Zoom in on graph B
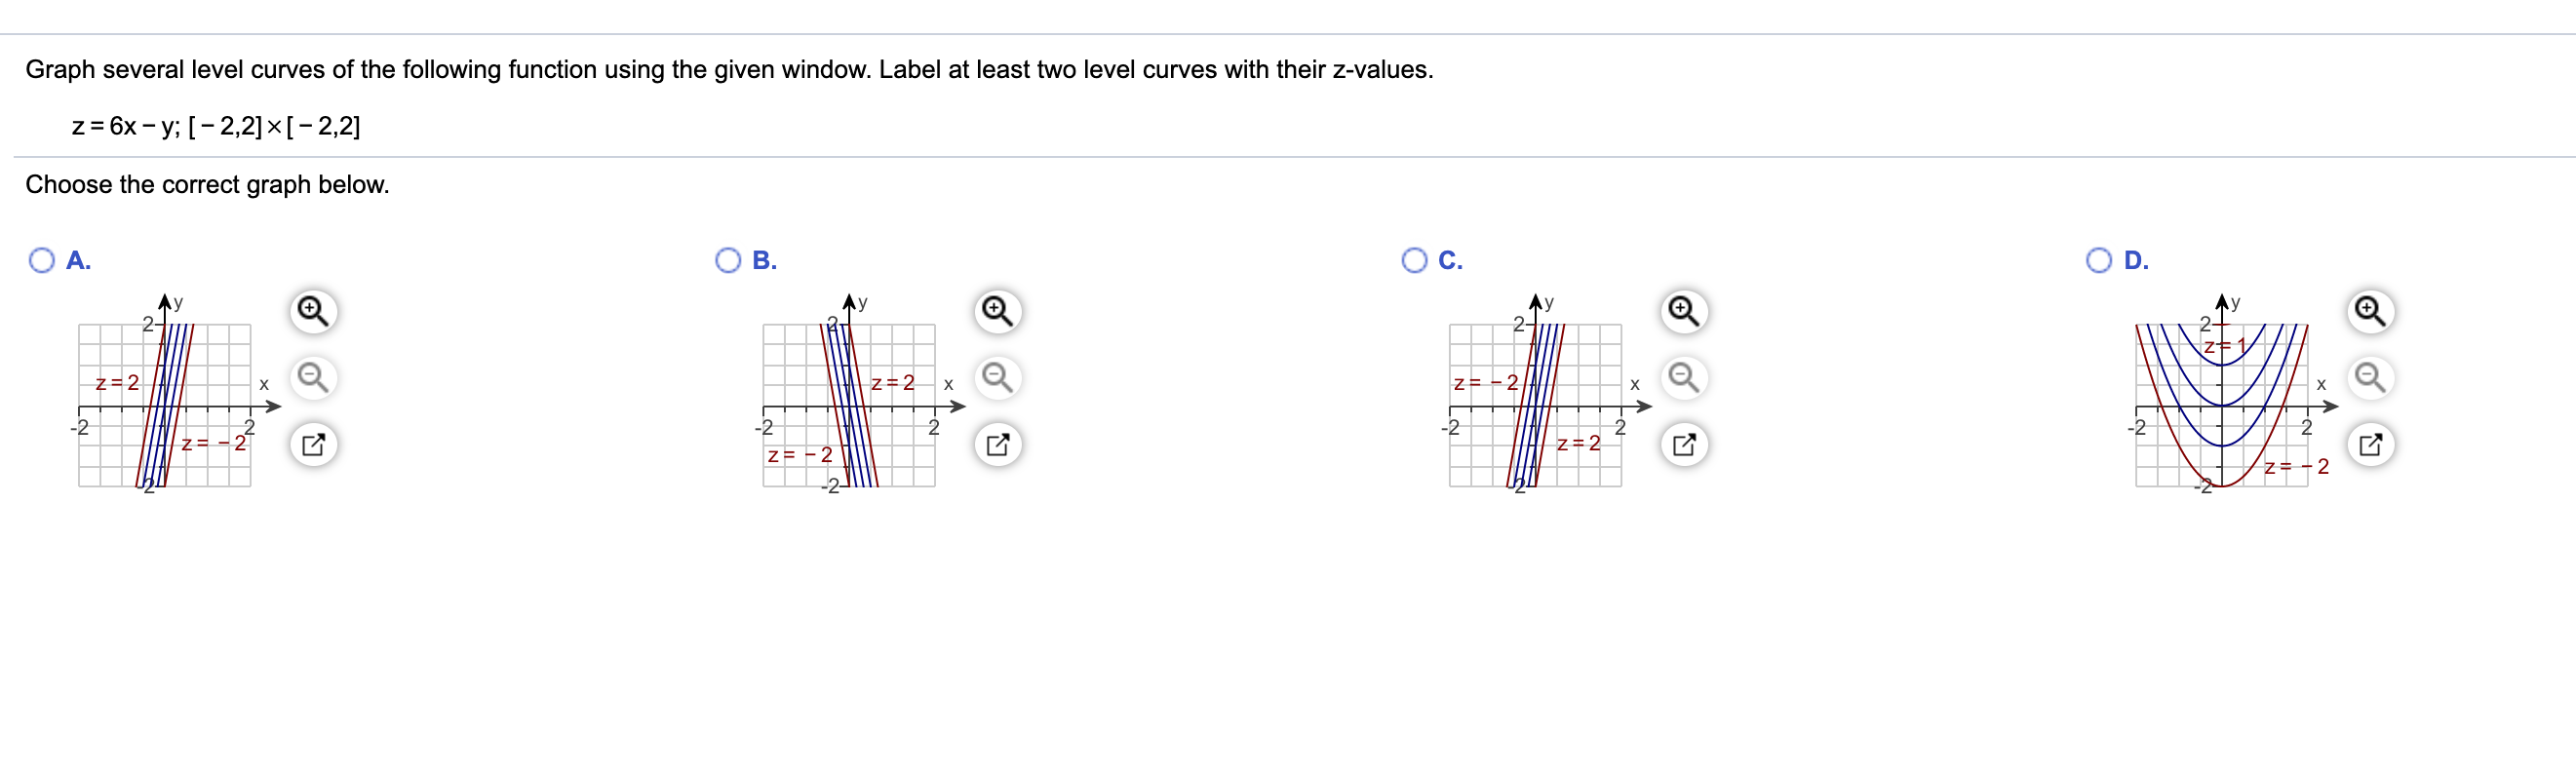Screen dimensions: 2576x776 pos(999,311)
